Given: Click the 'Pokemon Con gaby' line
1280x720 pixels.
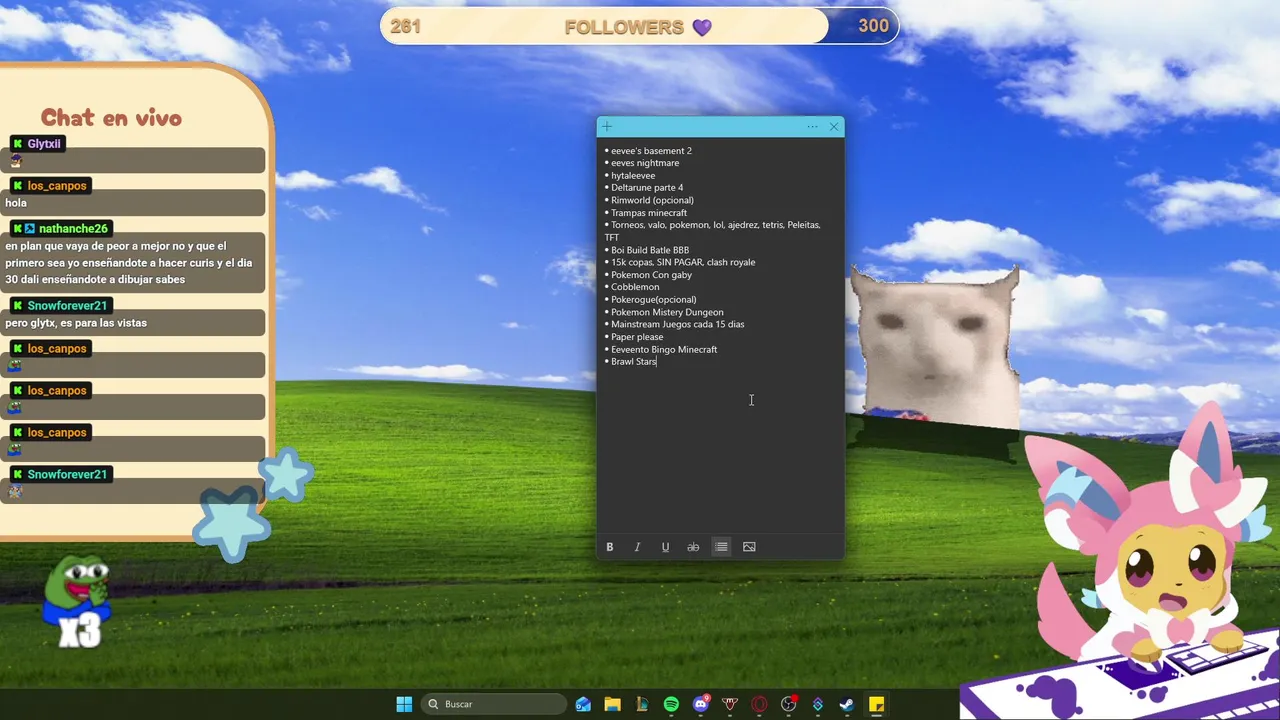Looking at the screenshot, I should click(651, 275).
